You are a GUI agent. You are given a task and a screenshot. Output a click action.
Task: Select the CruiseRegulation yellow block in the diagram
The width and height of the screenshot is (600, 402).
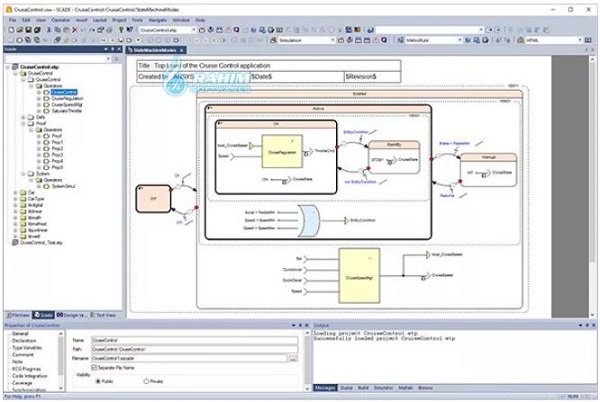tap(282, 151)
